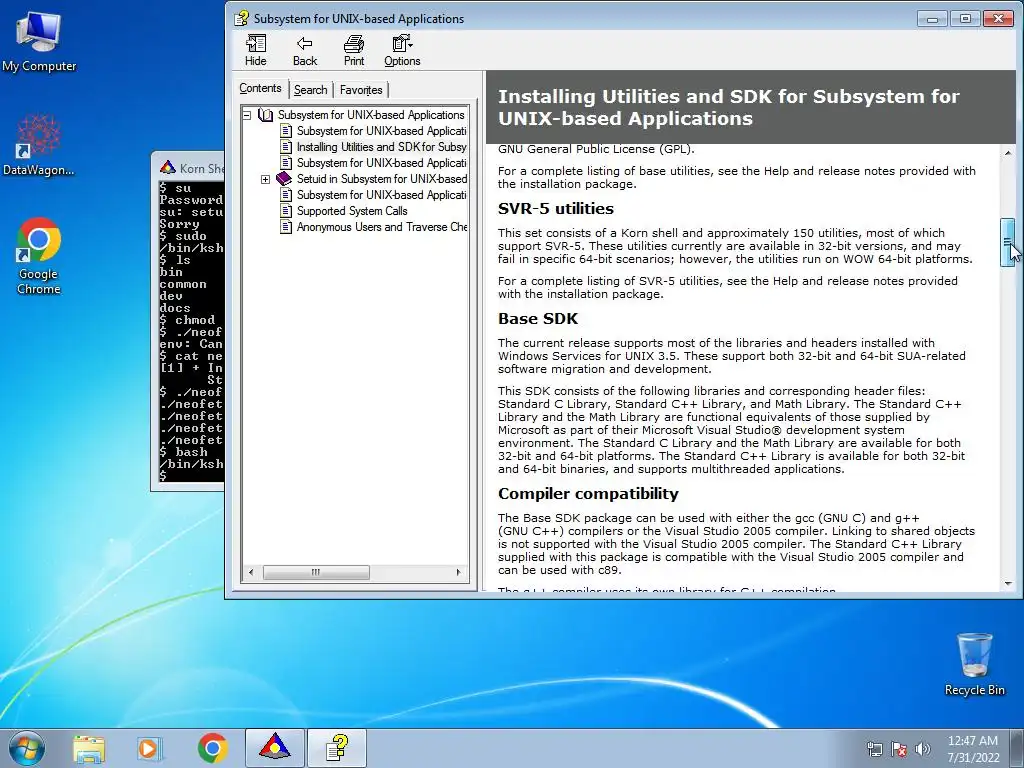Screen dimensions: 1024x768
Task: Maximize the help viewer window
Action: pos(965,19)
